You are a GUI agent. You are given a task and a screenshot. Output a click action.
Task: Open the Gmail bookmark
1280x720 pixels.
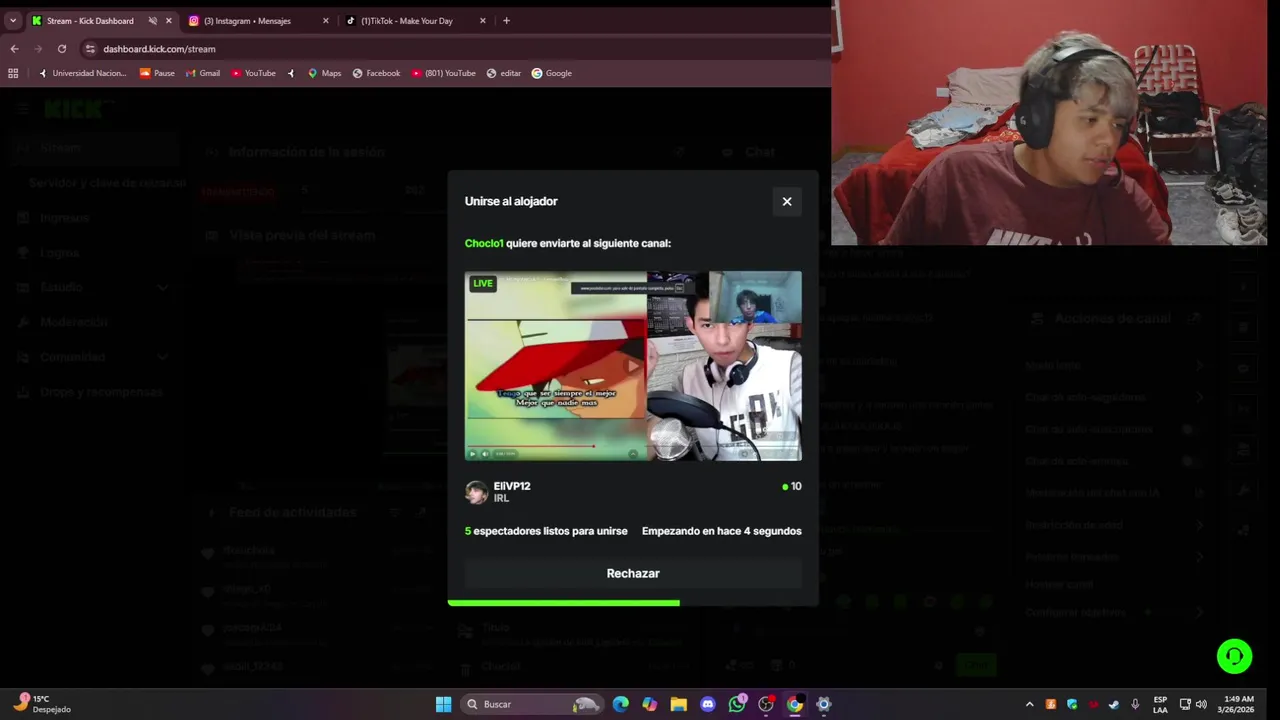tap(202, 73)
